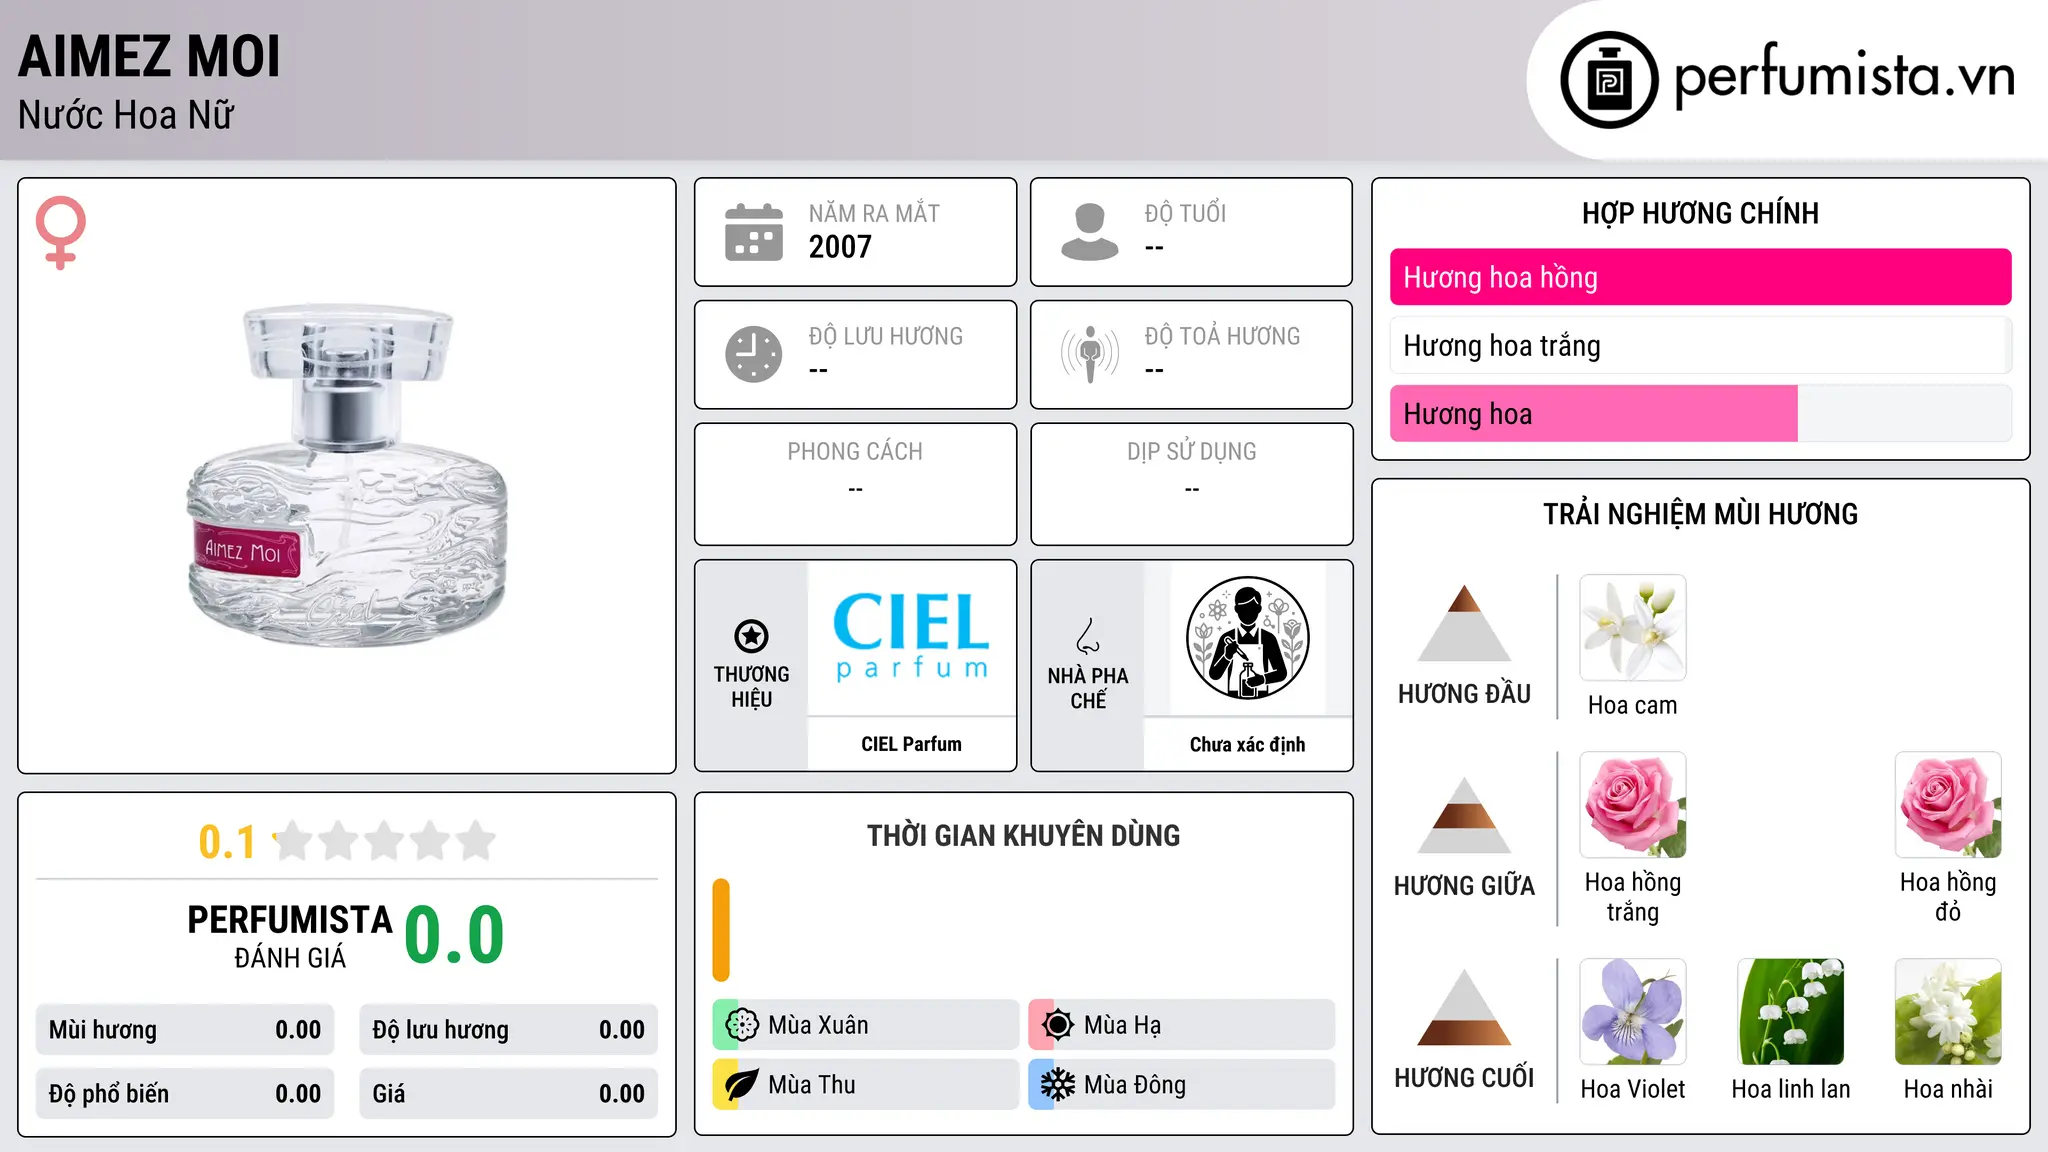The height and width of the screenshot is (1152, 2048).
Task: Click the Hương đầu pyramid icon
Action: point(1464,623)
